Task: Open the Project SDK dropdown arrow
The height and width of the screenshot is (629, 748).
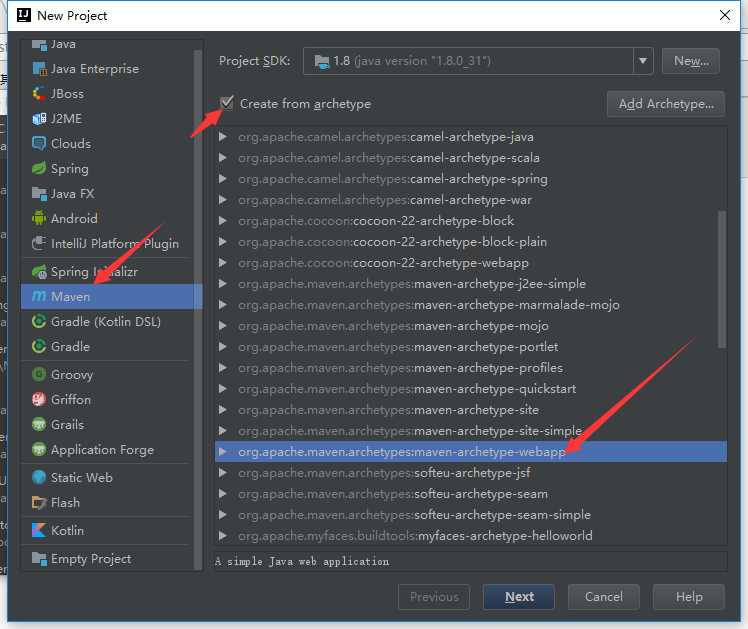Action: click(x=643, y=61)
